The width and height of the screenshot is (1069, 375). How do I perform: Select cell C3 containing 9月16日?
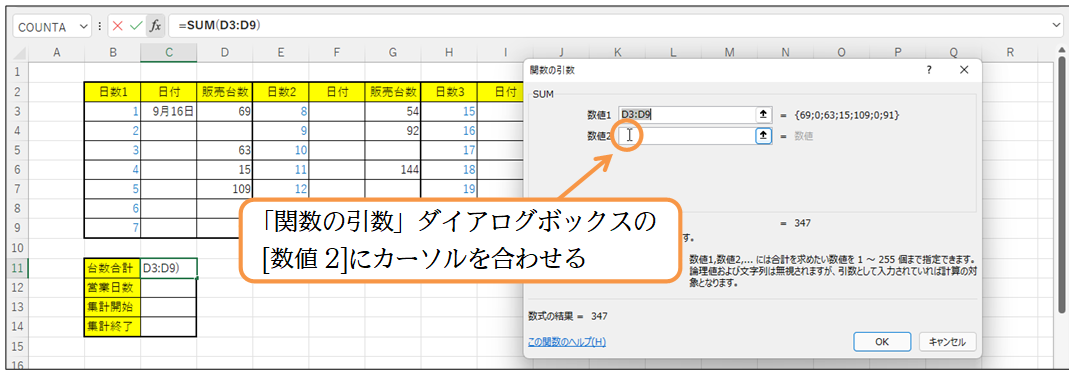[x=168, y=111]
